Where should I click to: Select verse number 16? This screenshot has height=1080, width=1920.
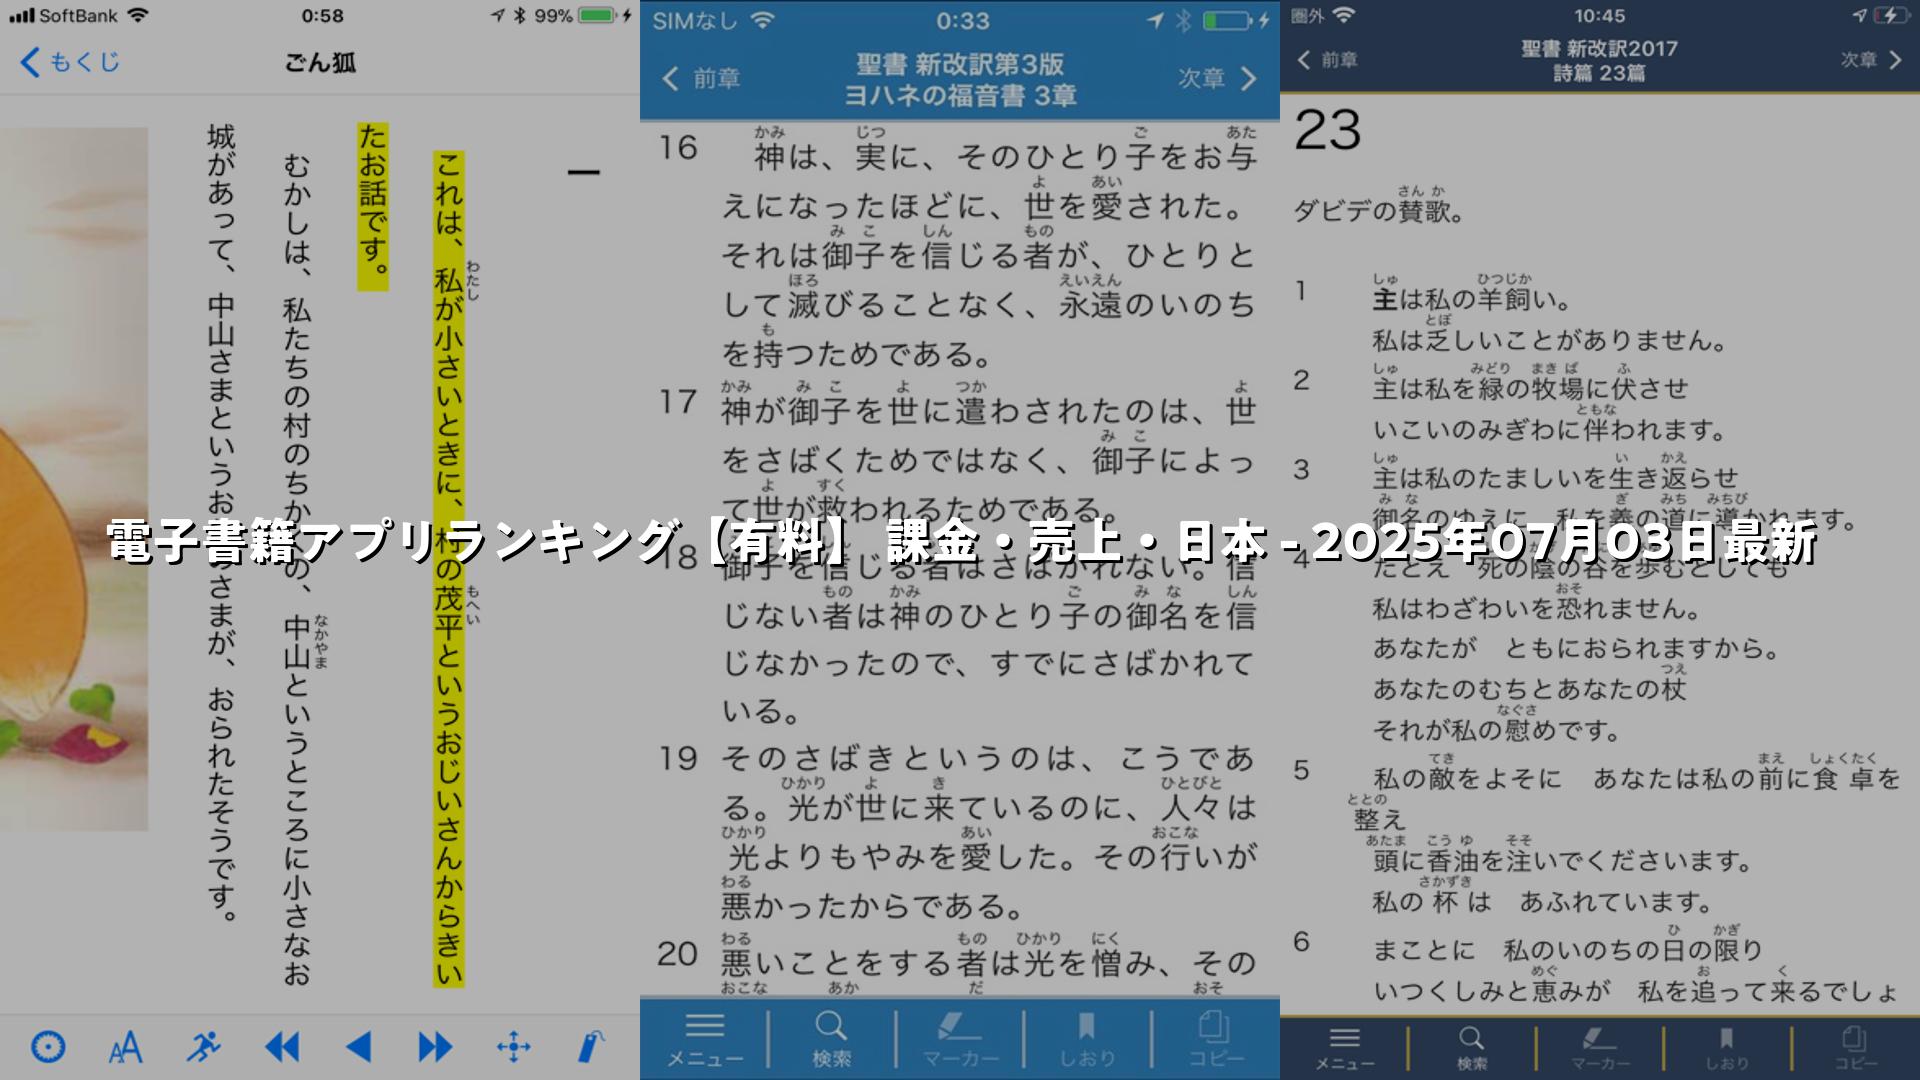tap(677, 148)
